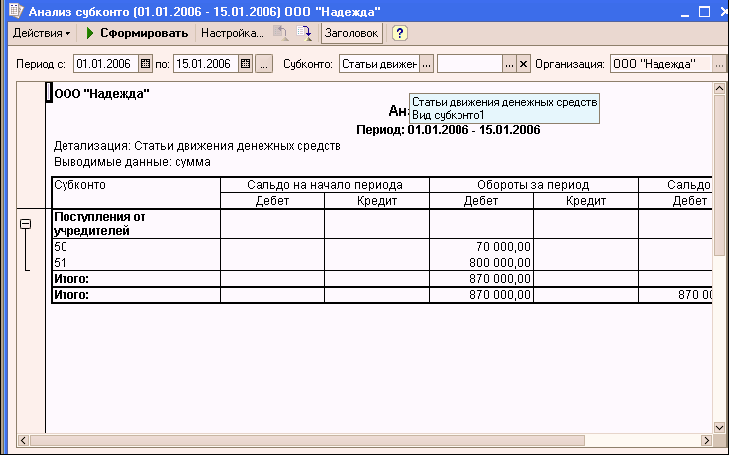Click the help question mark icon
The width and height of the screenshot is (729, 455).
[x=399, y=33]
